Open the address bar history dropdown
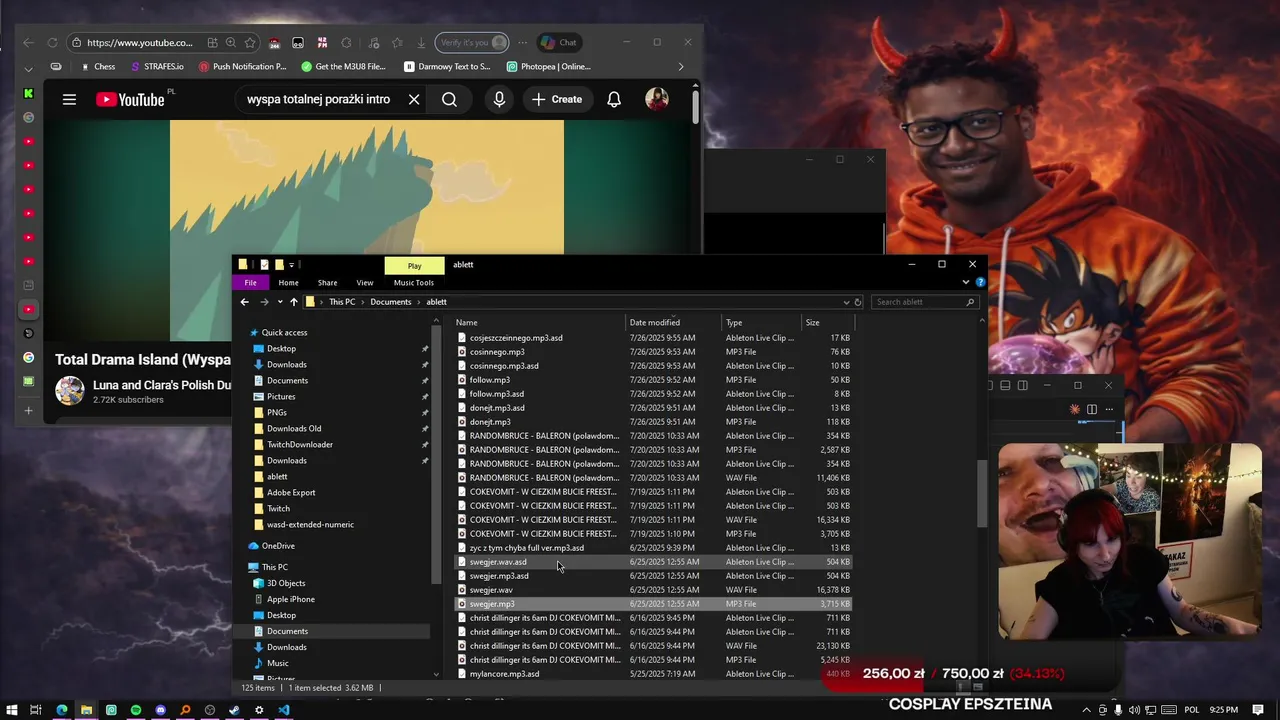This screenshot has height=720, width=1280. pos(846,302)
